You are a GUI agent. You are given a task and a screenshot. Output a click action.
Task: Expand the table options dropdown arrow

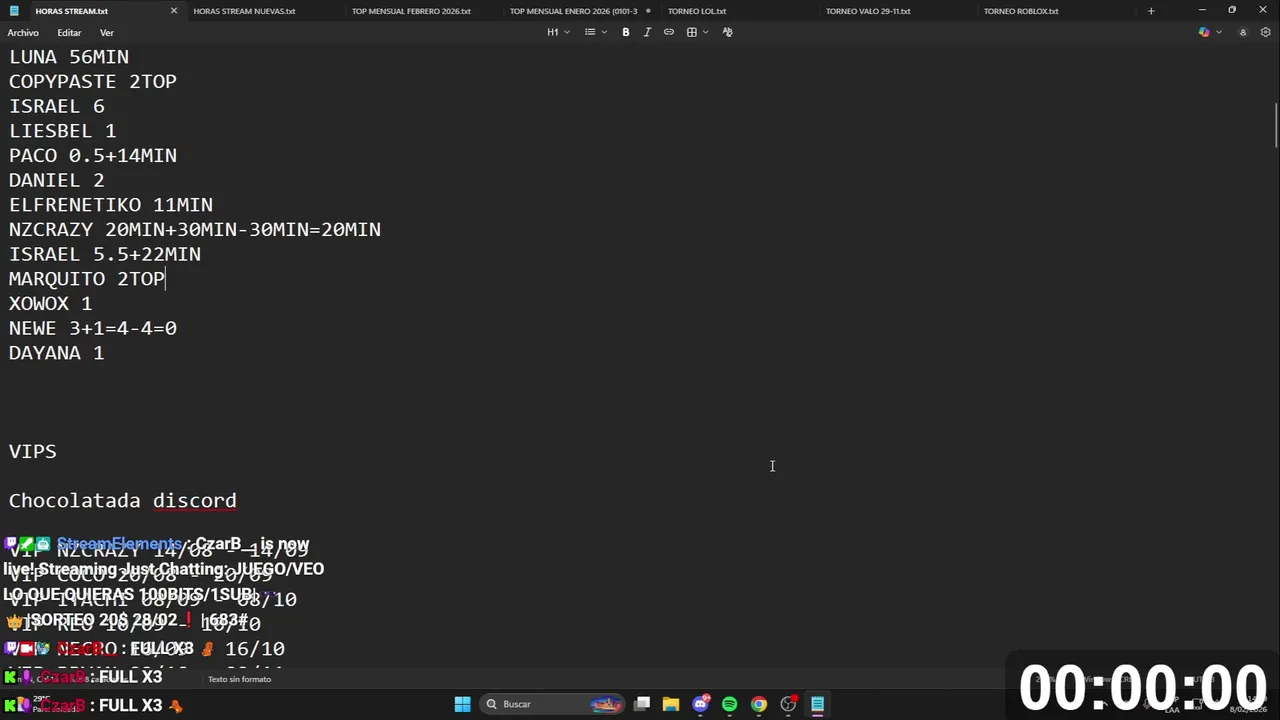pyautogui.click(x=705, y=32)
